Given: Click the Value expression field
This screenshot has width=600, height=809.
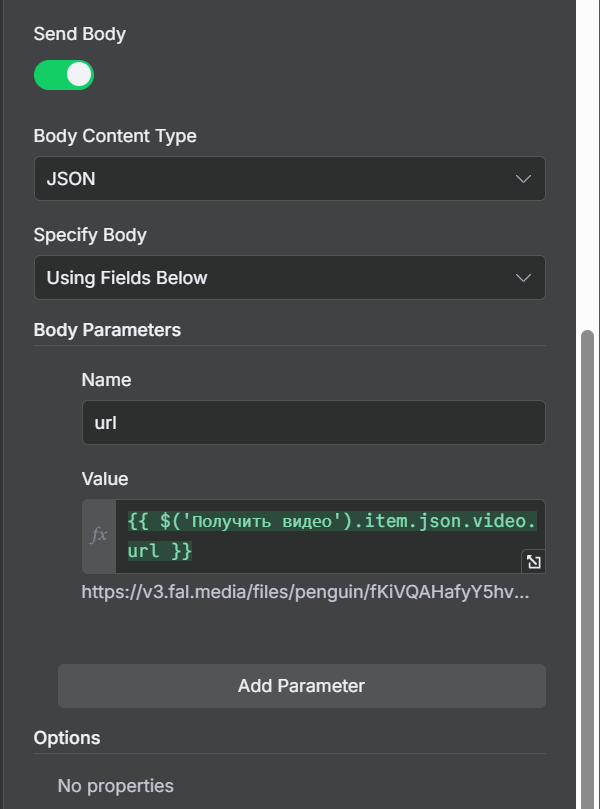Looking at the screenshot, I should 330,536.
